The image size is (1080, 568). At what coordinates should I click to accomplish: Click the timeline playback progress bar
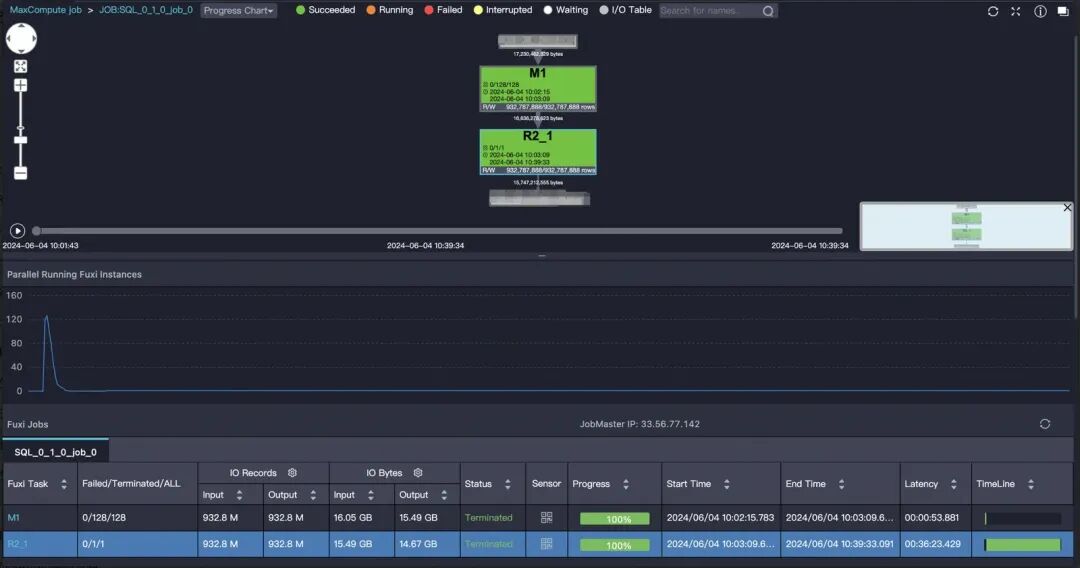click(439, 231)
